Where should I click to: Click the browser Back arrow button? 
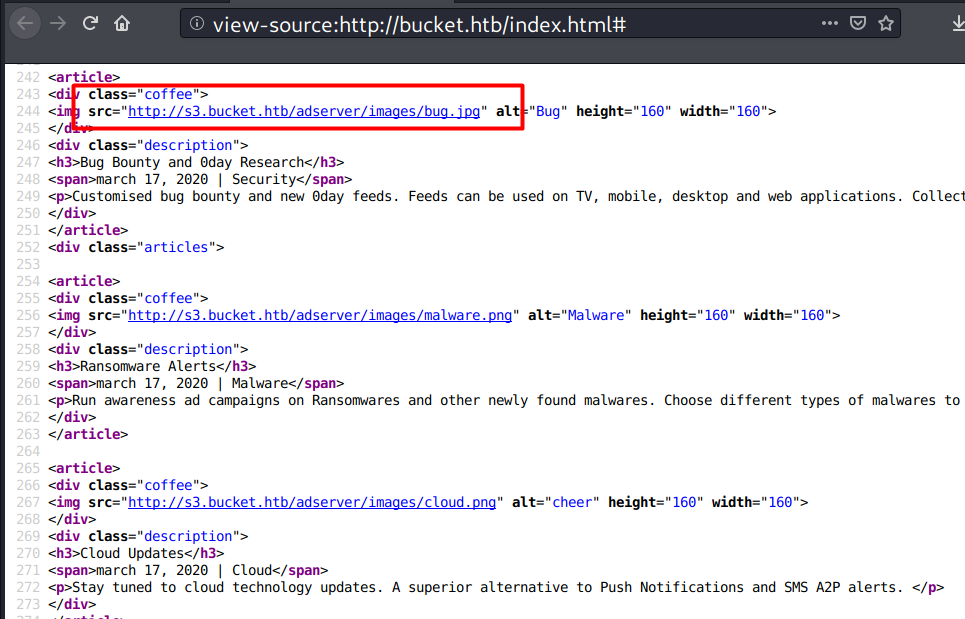[26, 23]
